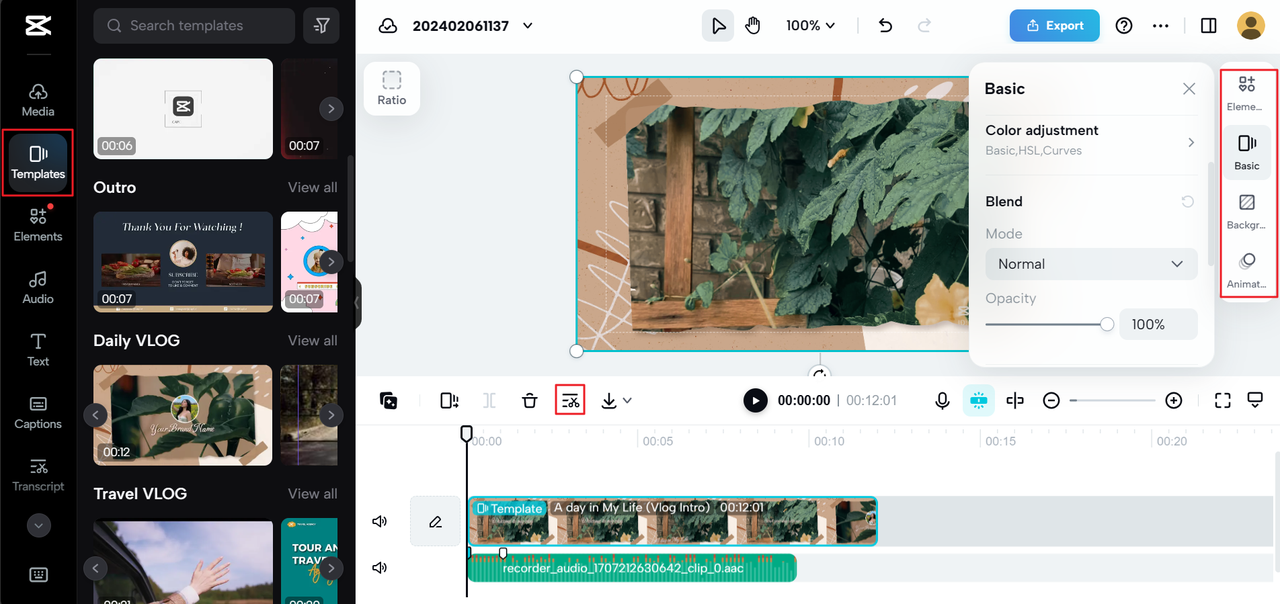
Task: Click the Opacity 100% value field
Action: pos(1158,324)
